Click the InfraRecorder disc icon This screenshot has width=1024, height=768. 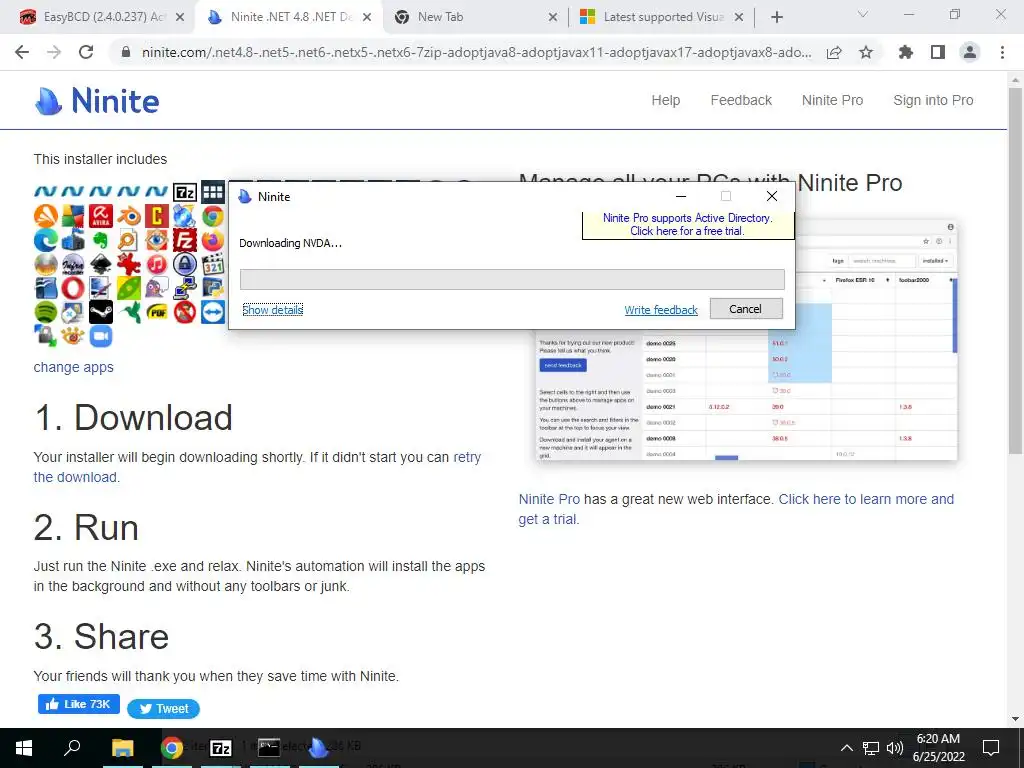[x=73, y=264]
